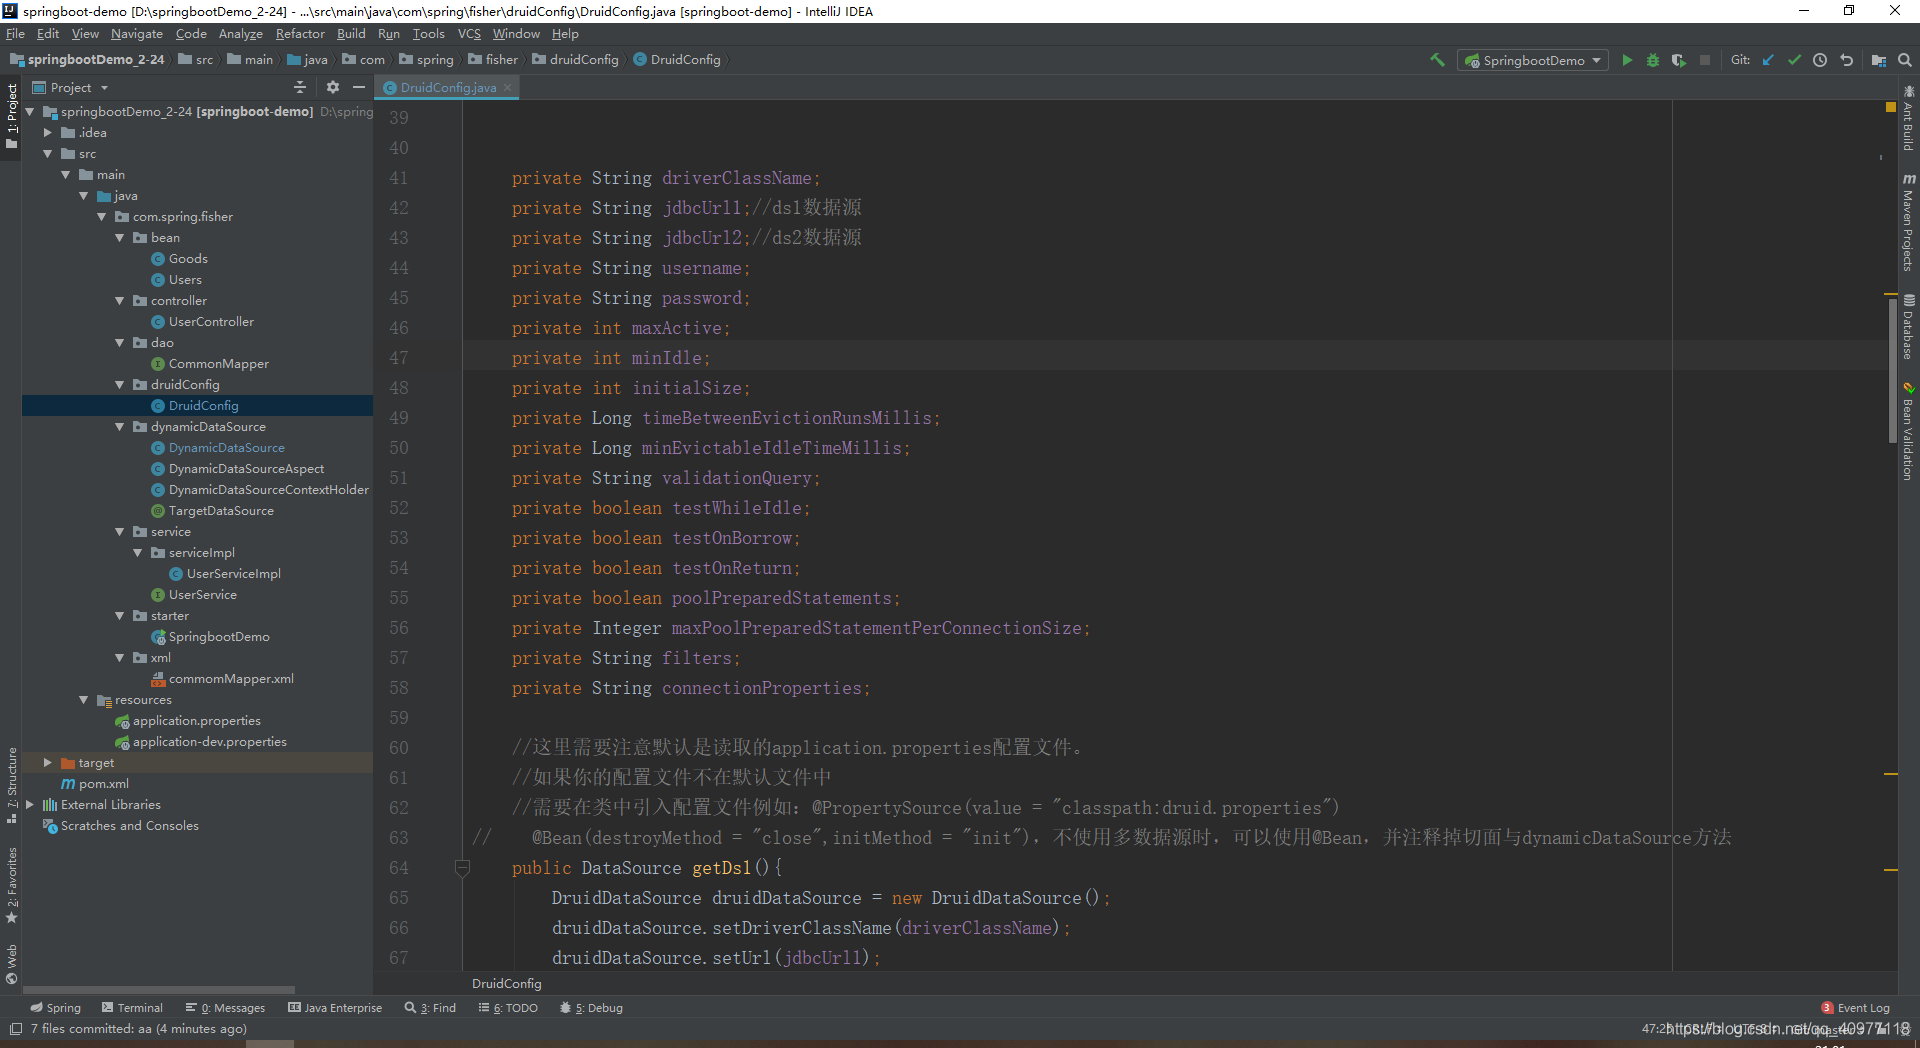Show Git history clock icon
Screen dimensions: 1920x1048
point(1820,60)
